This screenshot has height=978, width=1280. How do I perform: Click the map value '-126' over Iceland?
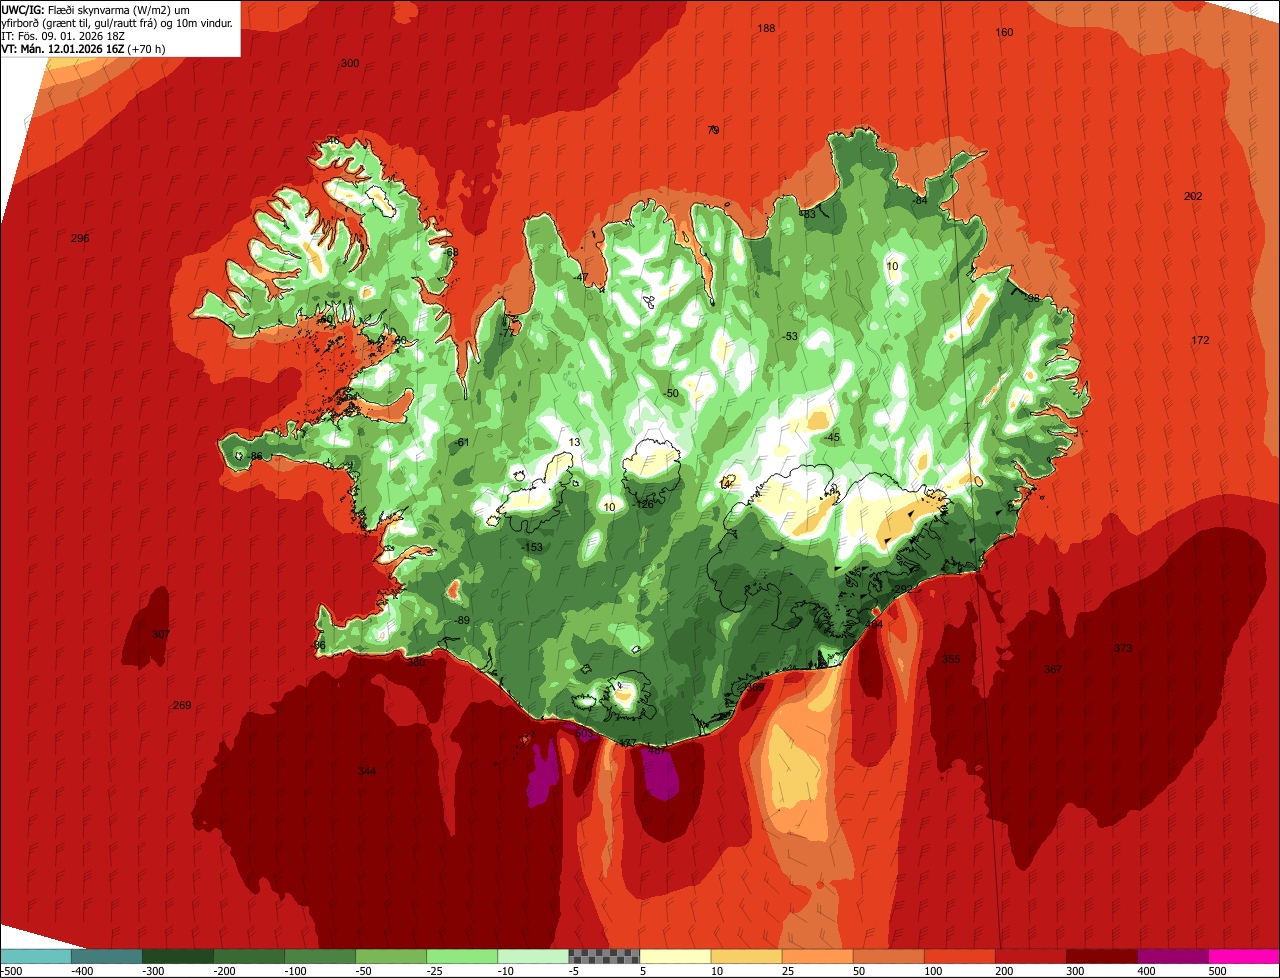point(645,504)
